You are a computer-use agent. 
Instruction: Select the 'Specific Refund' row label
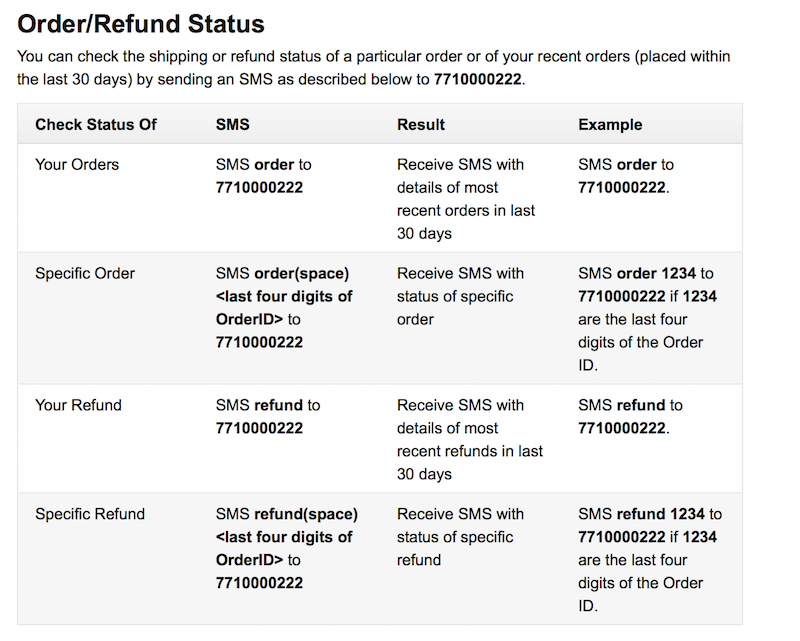click(90, 513)
